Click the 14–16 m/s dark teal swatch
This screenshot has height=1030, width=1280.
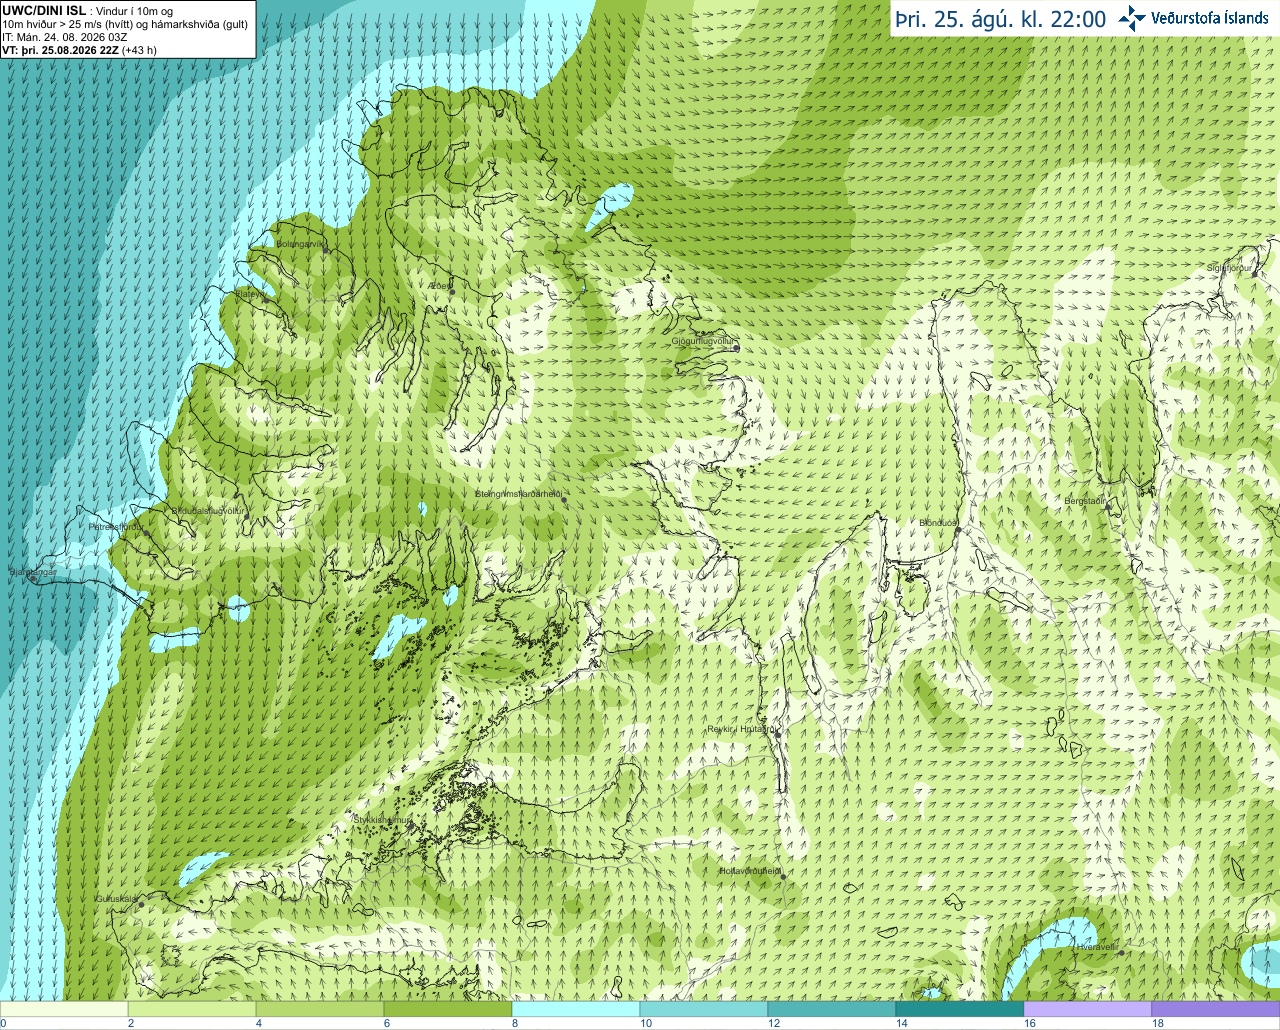[x=960, y=1009]
